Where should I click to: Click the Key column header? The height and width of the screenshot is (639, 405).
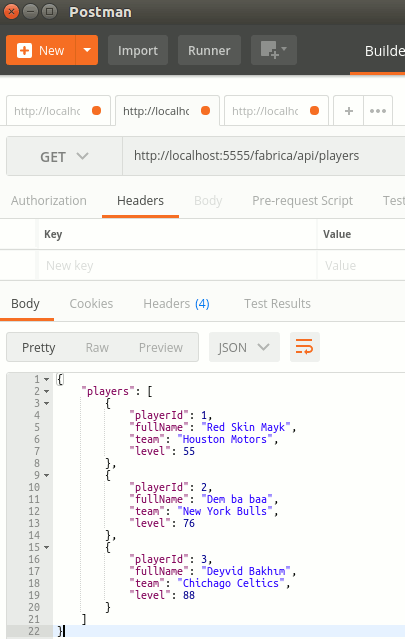tap(53, 234)
